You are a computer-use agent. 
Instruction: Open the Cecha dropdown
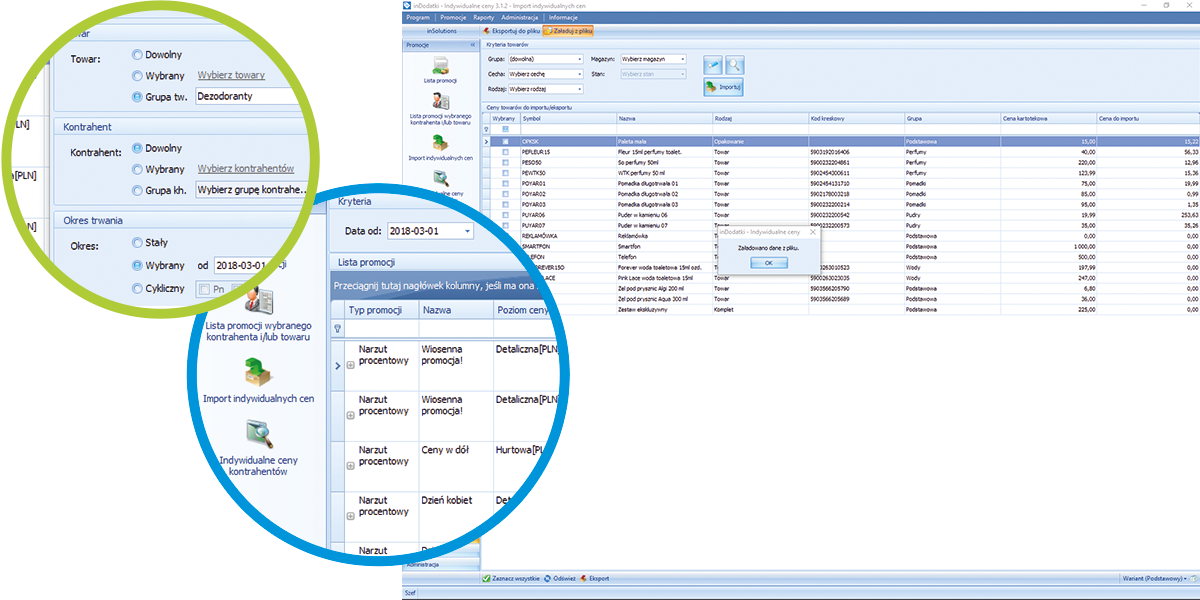pos(580,74)
